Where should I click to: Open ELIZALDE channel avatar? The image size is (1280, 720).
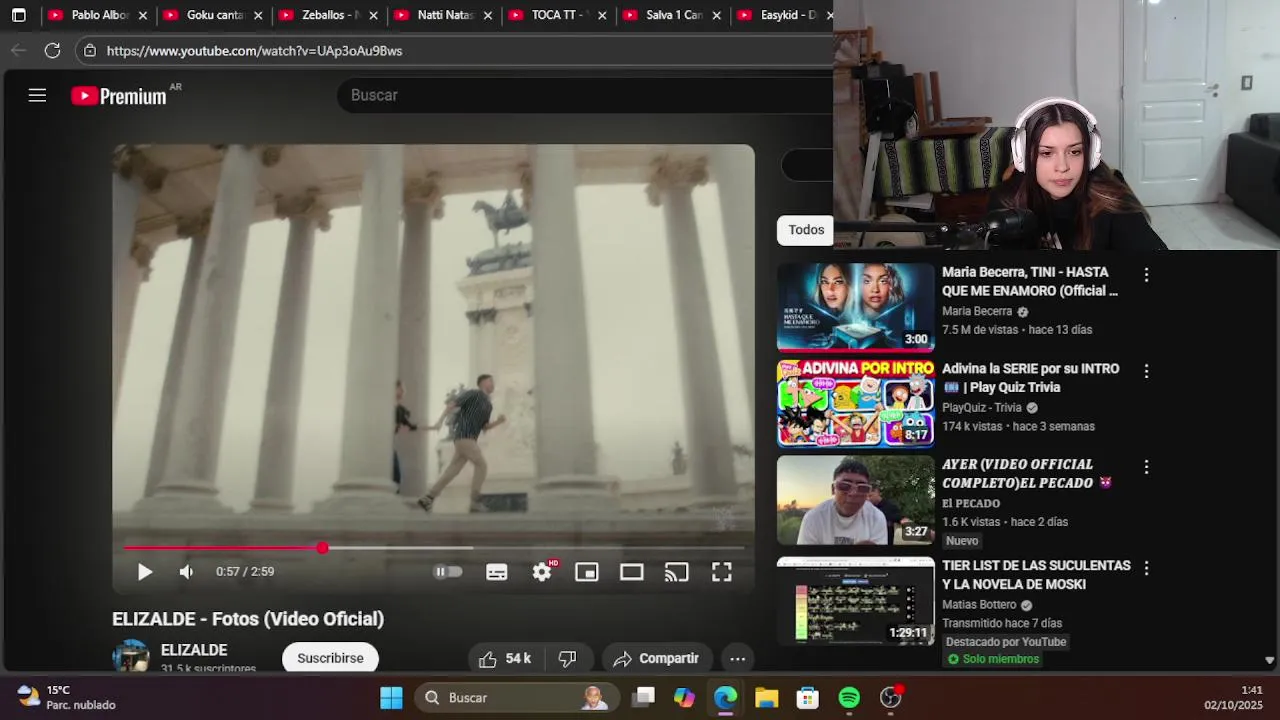pos(130,657)
